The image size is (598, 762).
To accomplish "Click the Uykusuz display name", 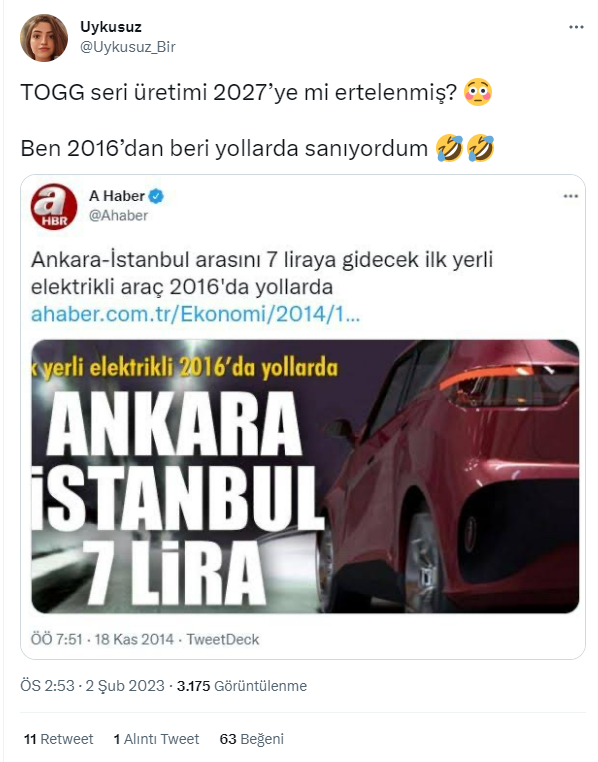I will pyautogui.click(x=111, y=27).
